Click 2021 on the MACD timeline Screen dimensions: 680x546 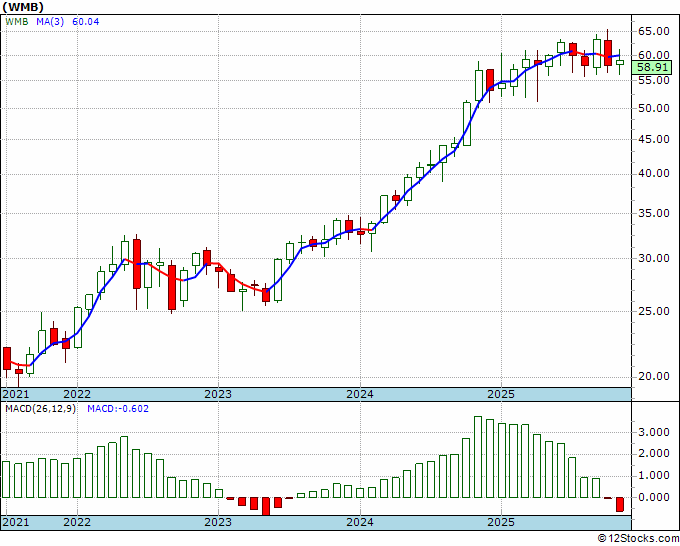tap(16, 522)
